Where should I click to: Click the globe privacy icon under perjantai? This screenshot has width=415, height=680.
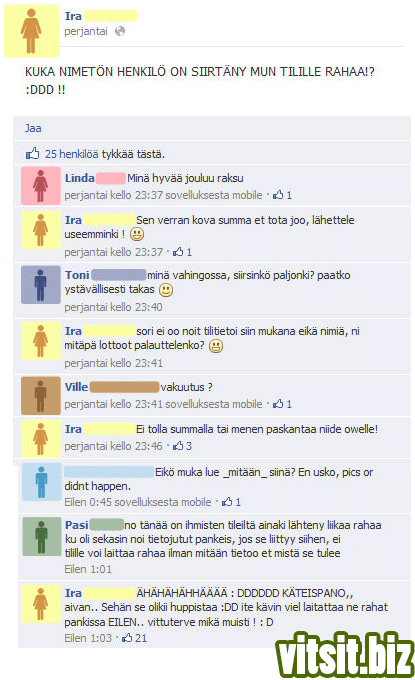[120, 31]
